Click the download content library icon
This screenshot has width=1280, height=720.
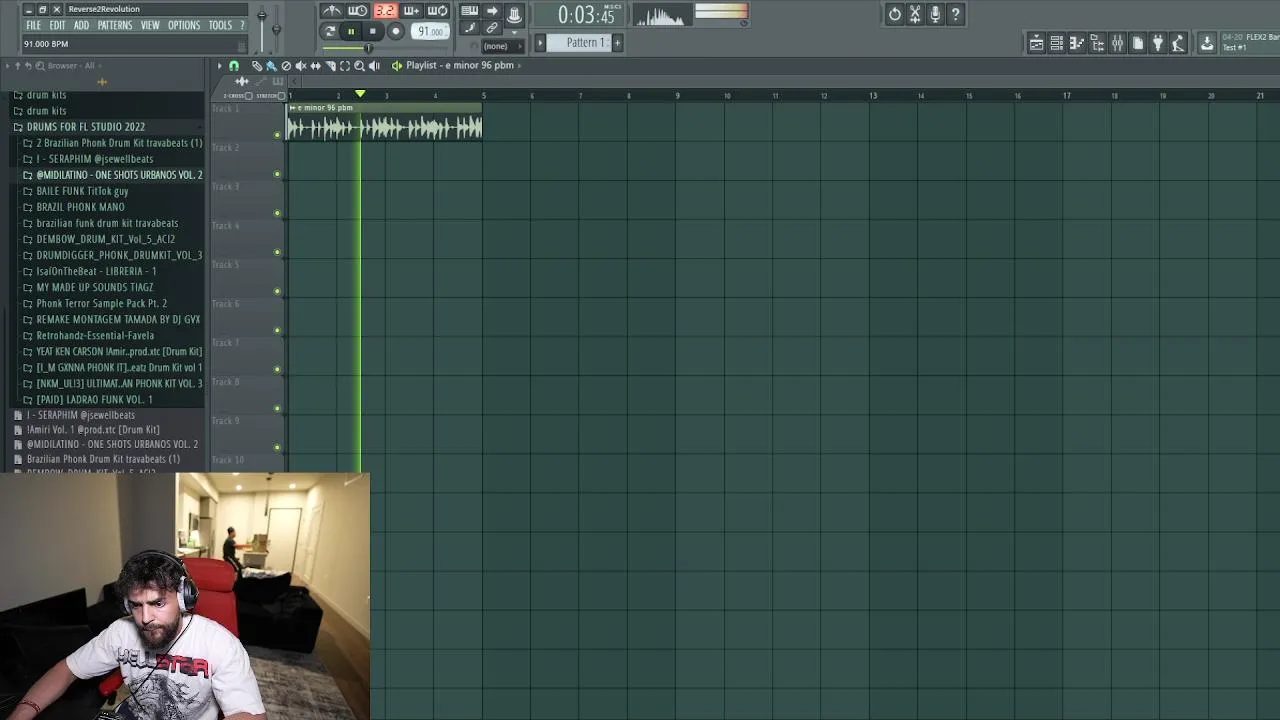[1207, 43]
